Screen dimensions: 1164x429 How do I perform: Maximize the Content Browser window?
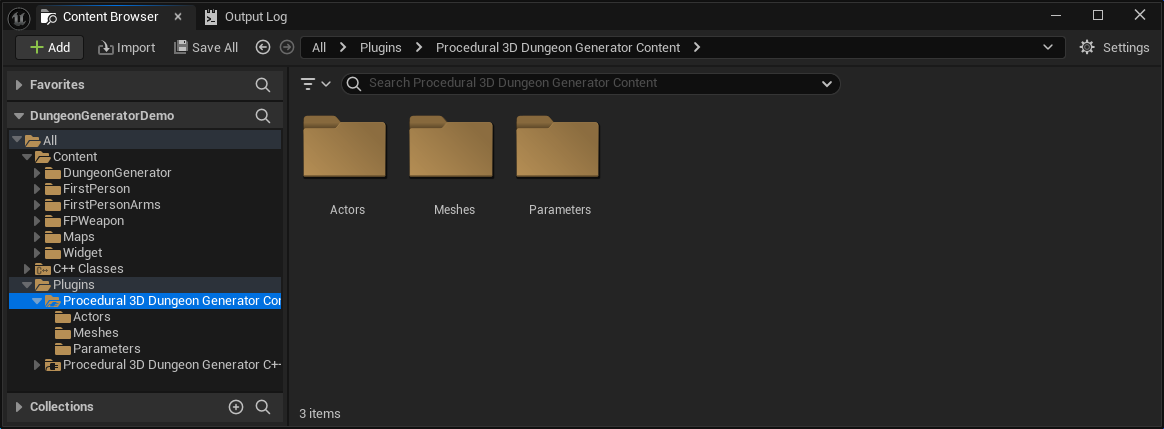[x=1098, y=15]
